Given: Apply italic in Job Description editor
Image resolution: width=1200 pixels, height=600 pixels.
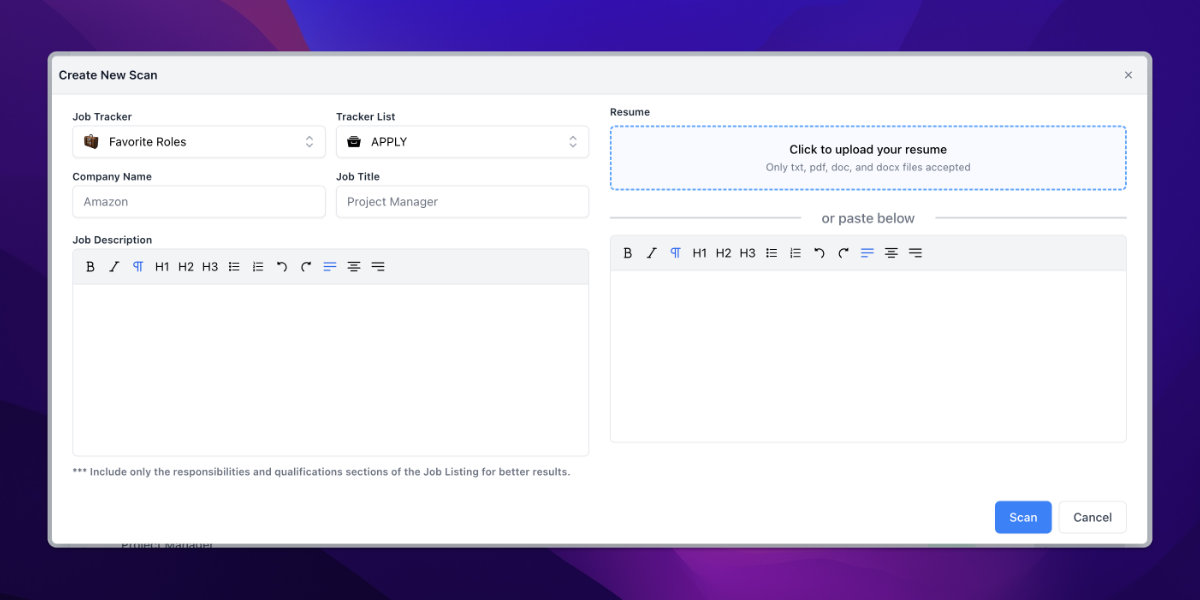Looking at the screenshot, I should (x=114, y=267).
